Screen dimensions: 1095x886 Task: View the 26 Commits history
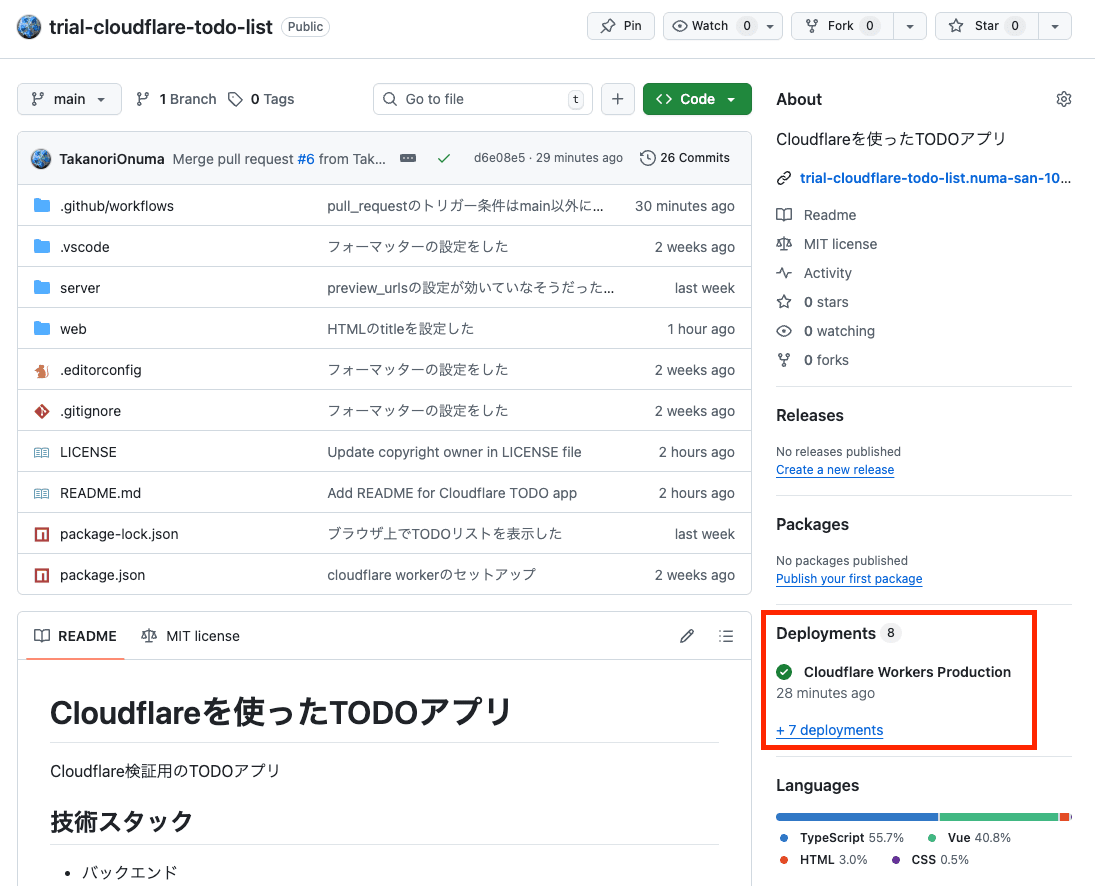click(685, 158)
